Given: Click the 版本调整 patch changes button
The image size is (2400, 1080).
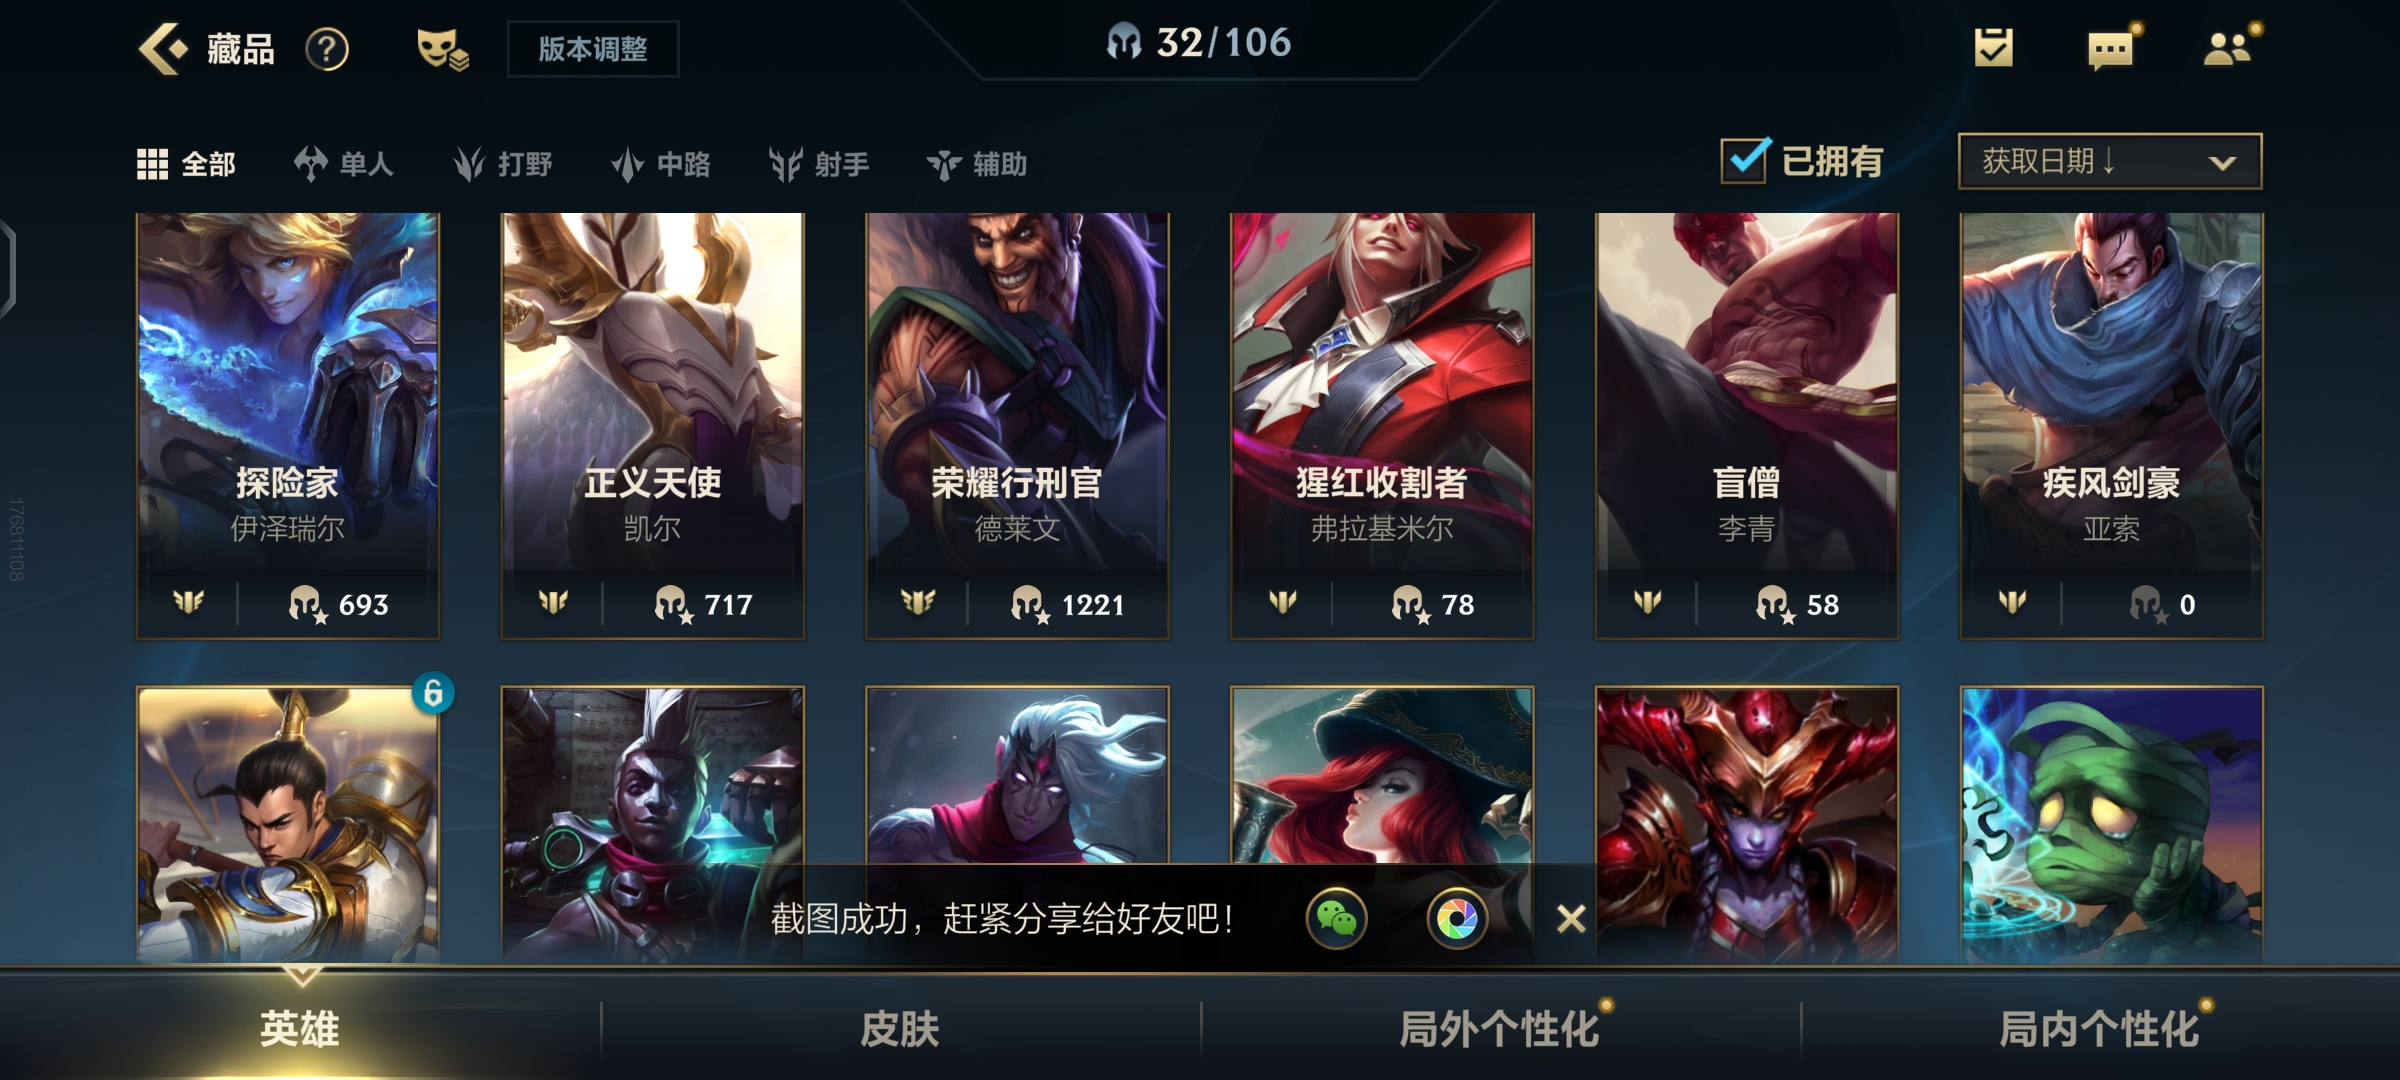Looking at the screenshot, I should pyautogui.click(x=593, y=49).
